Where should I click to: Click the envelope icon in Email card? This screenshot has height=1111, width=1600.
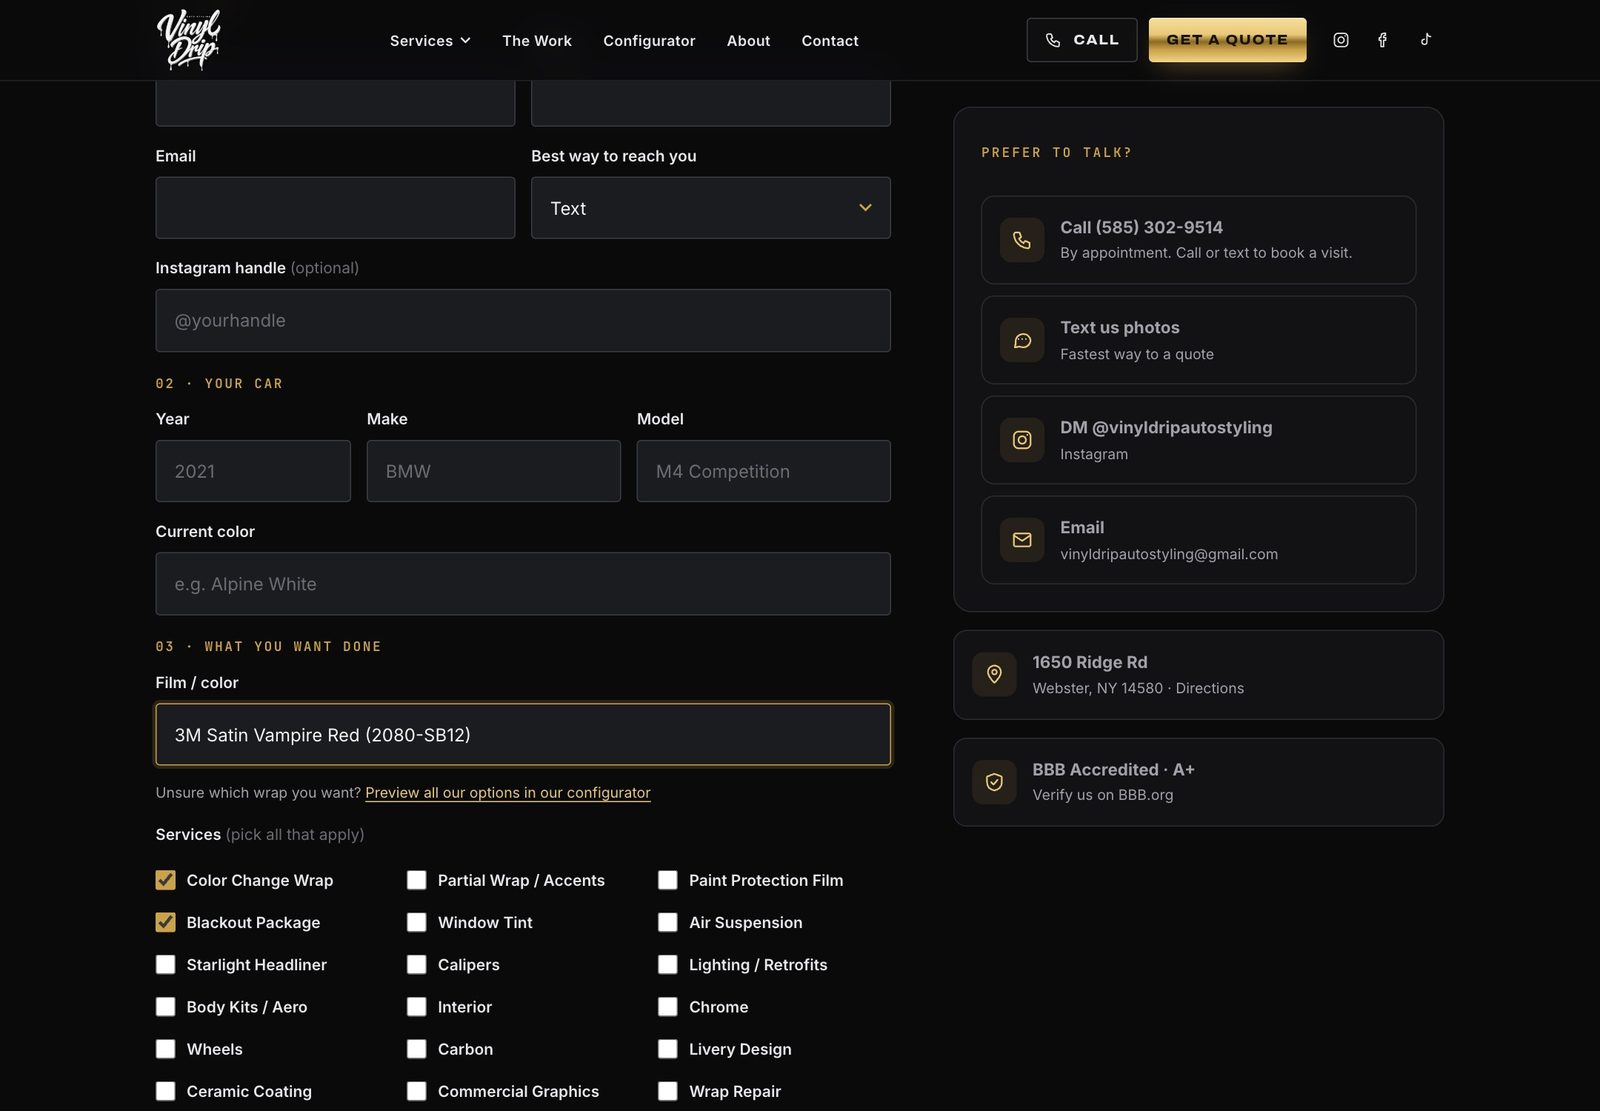[x=1022, y=540]
